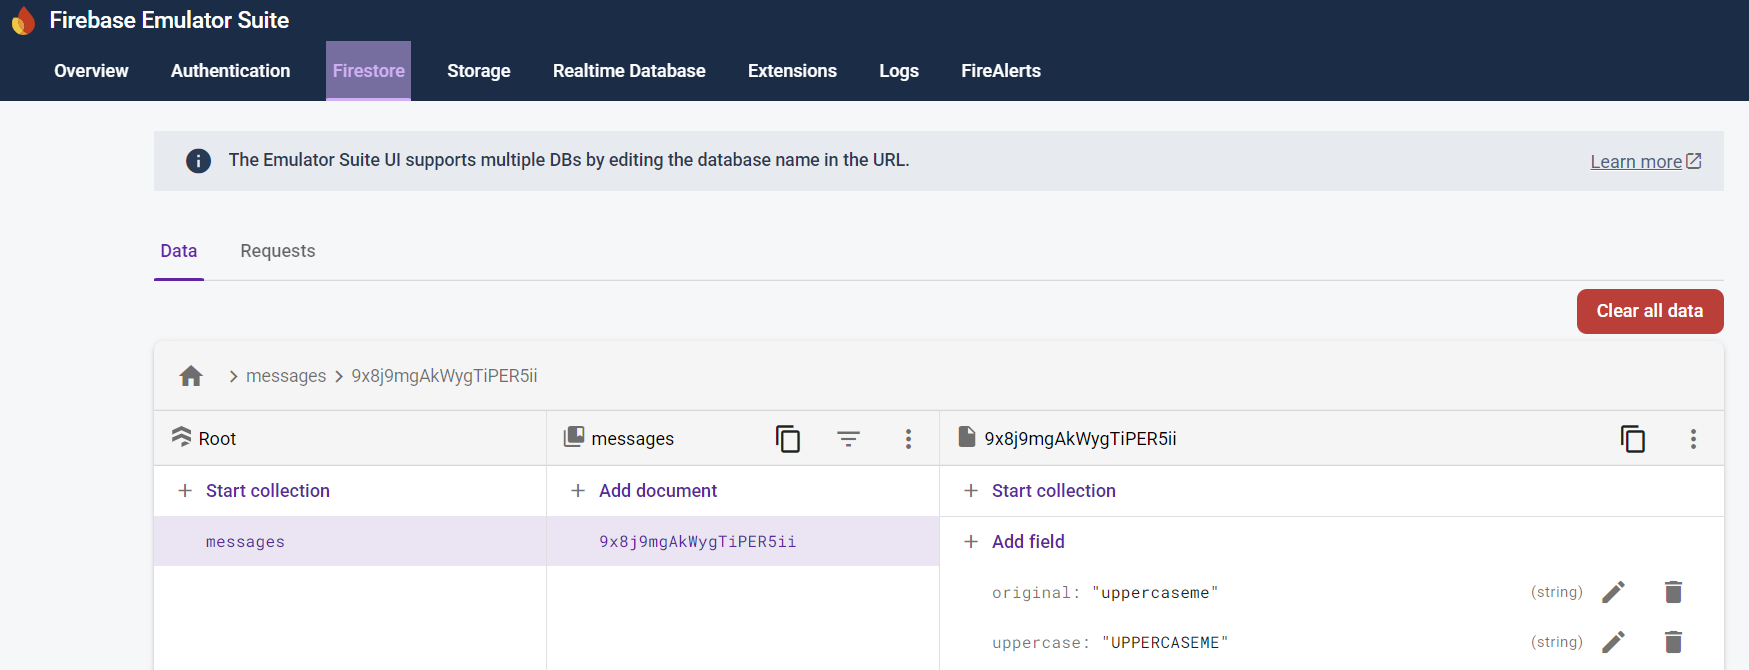
Task: Click the Clear all data button
Action: [1650, 311]
